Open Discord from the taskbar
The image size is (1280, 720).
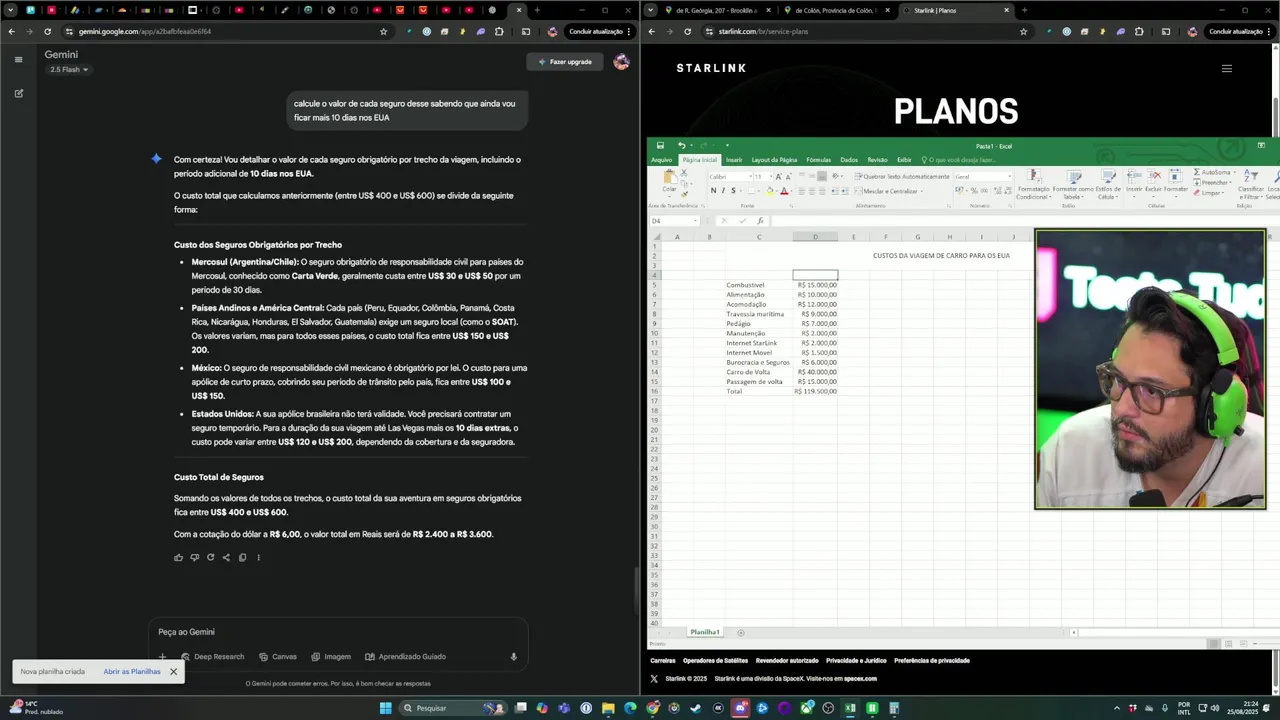pyautogui.click(x=741, y=708)
